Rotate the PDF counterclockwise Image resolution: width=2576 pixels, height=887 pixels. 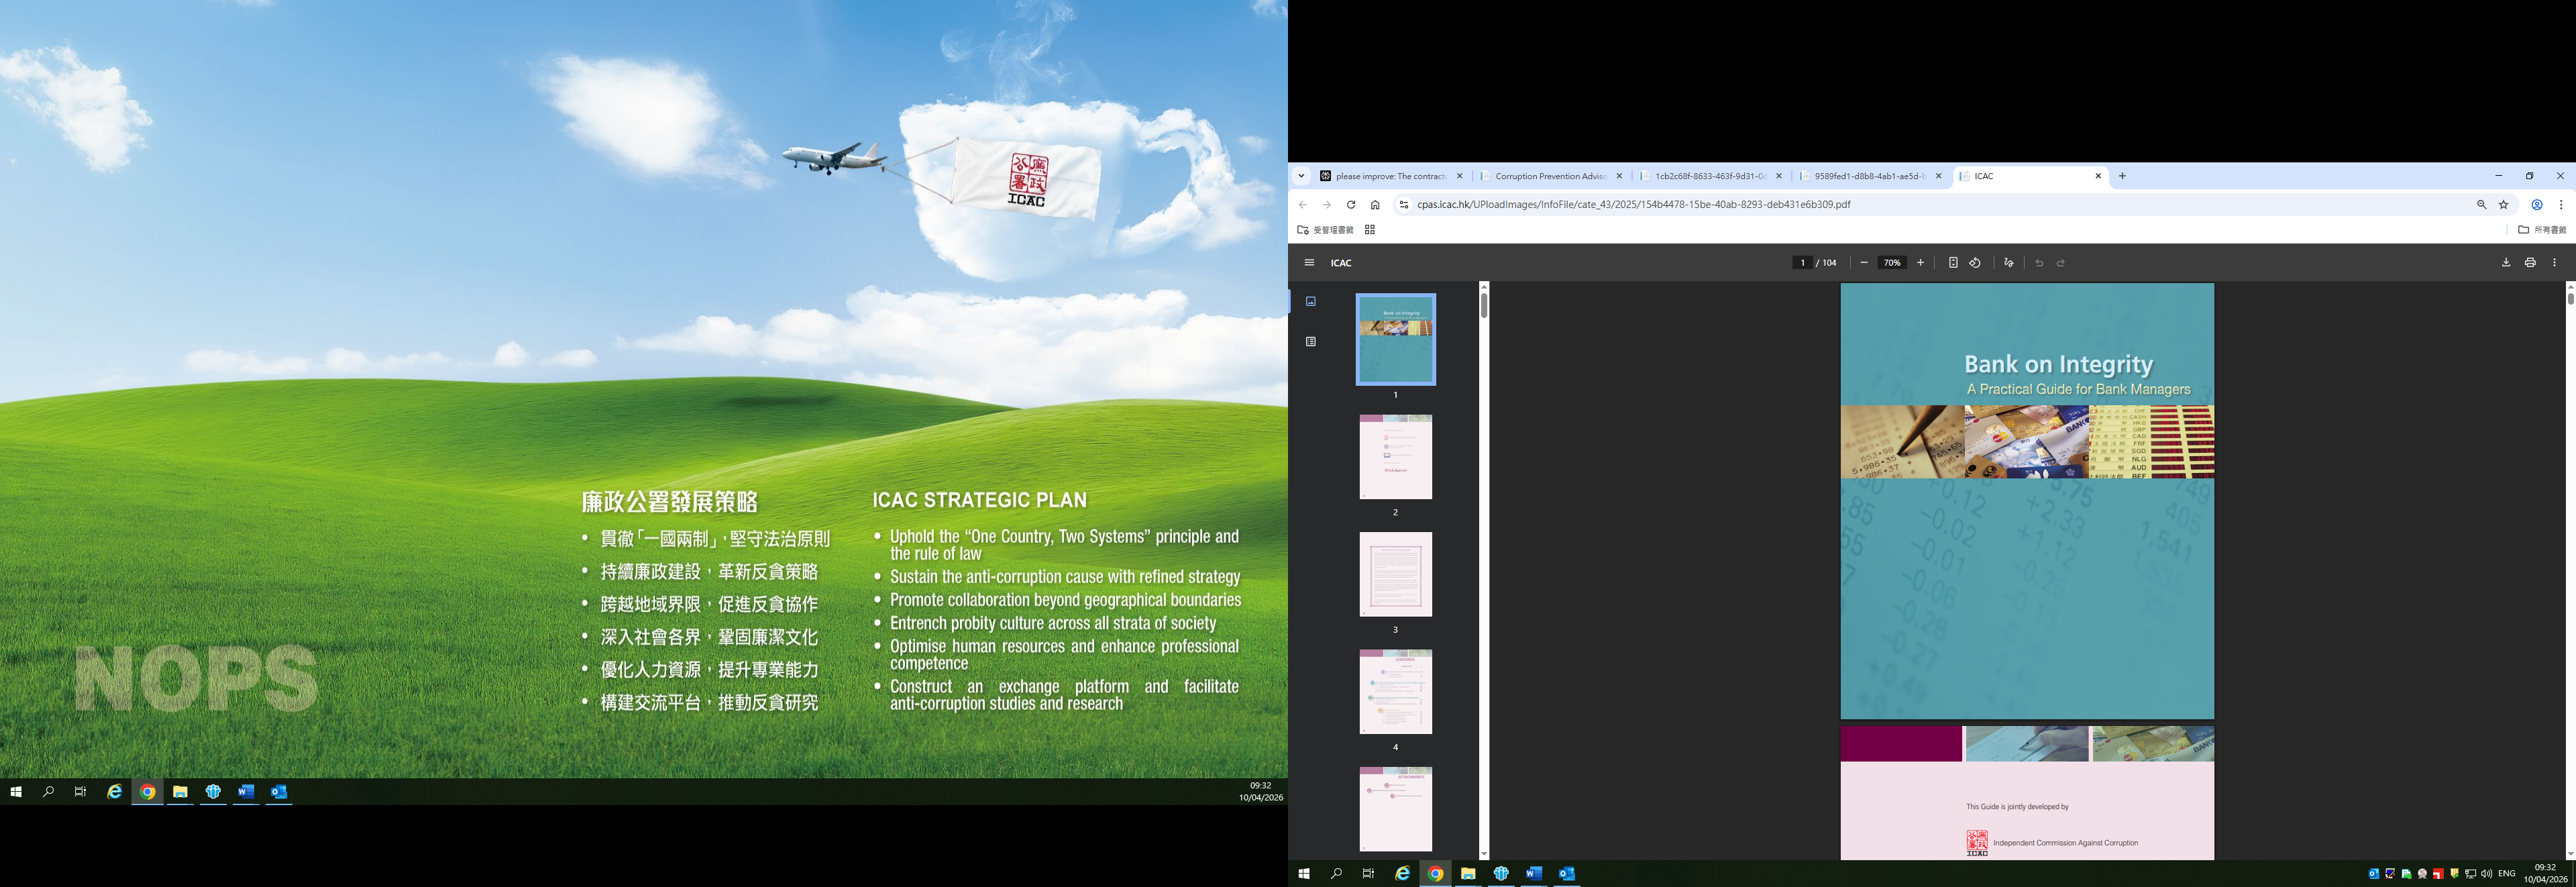(x=1975, y=263)
